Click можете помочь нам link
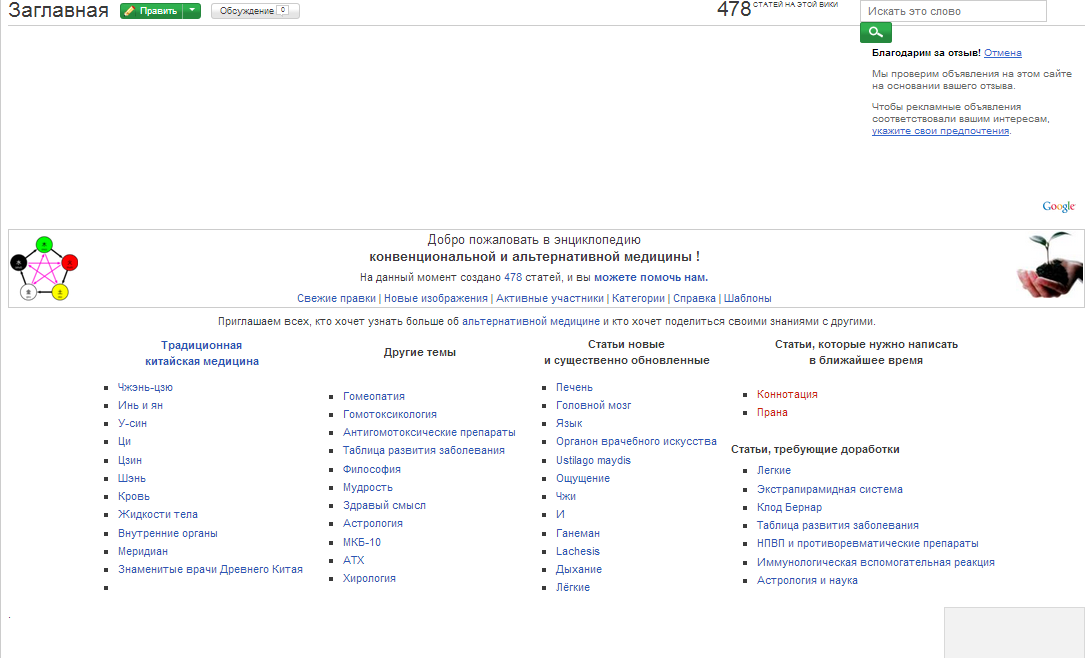The height and width of the screenshot is (658, 1092). pyautogui.click(x=650, y=277)
